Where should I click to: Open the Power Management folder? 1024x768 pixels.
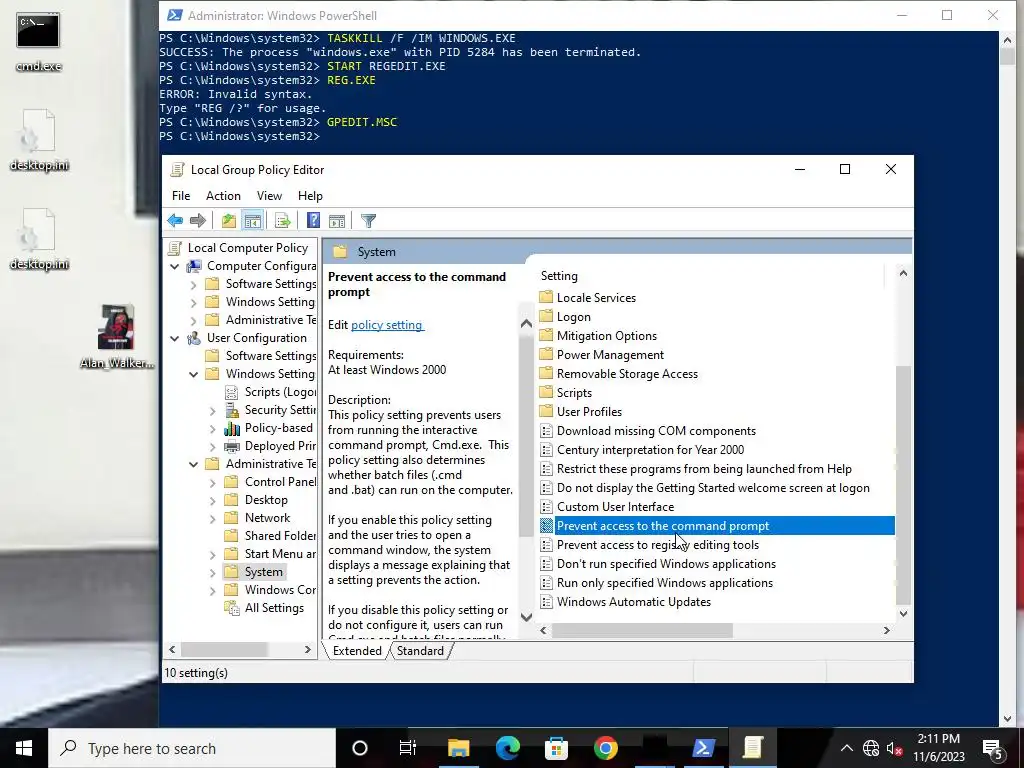[610, 355]
